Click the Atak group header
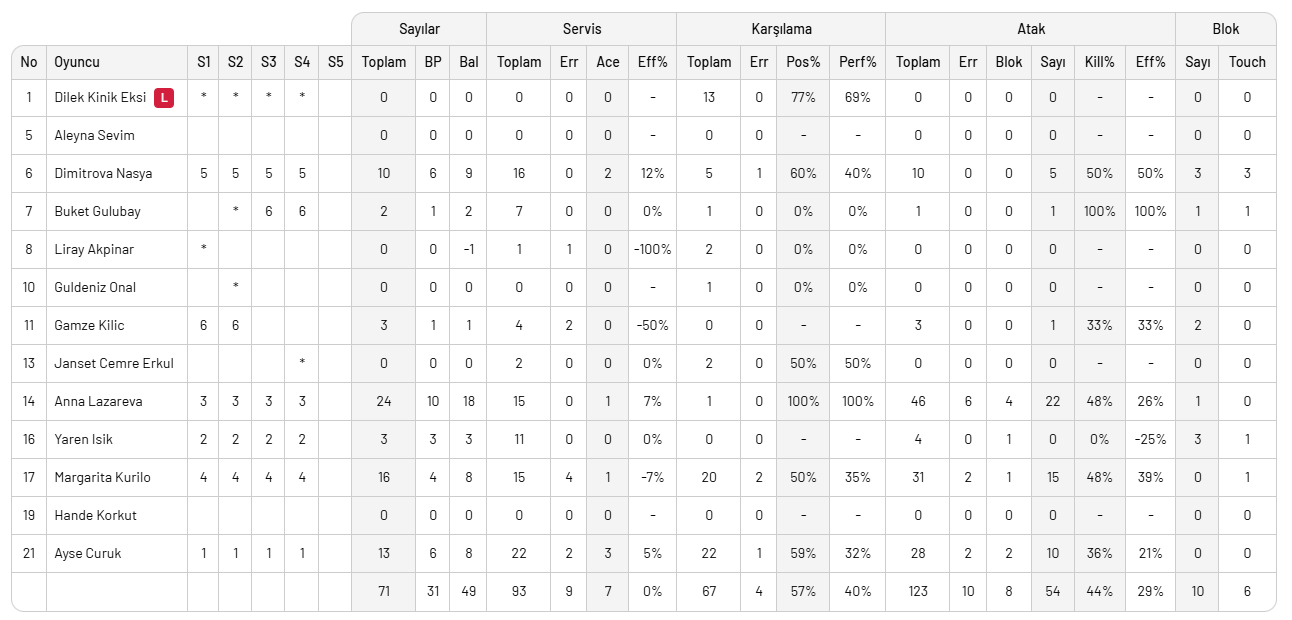Image resolution: width=1292 pixels, height=620 pixels. point(1030,29)
